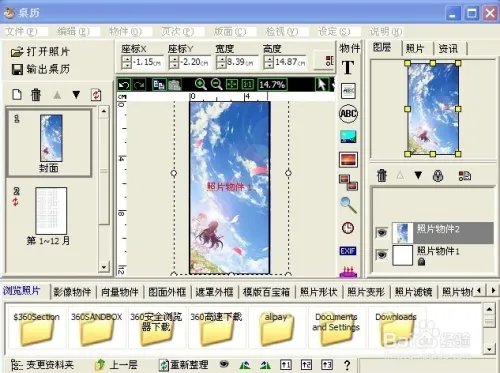Select the cover page thumbnail 封面
Viewport: 500px width, 373px height.
[49, 143]
